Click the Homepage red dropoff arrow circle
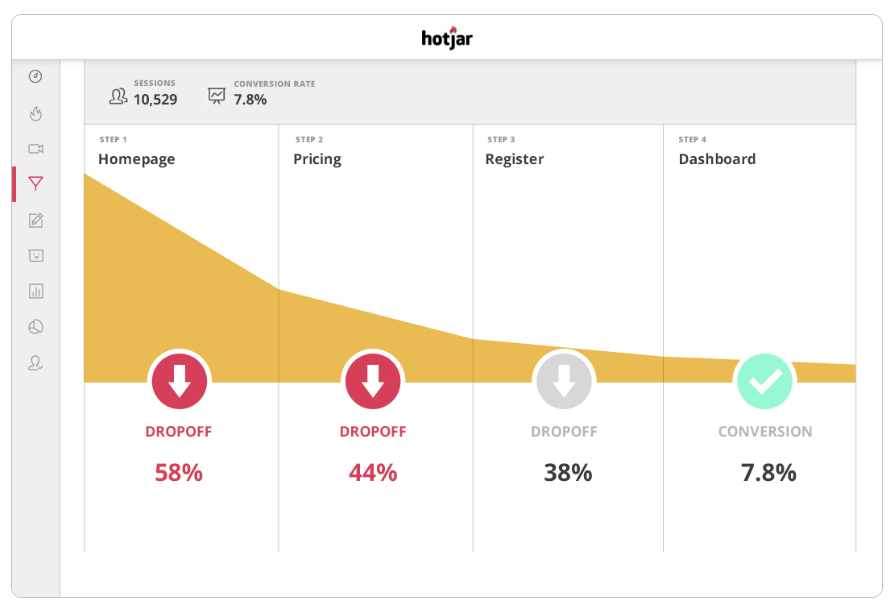 (179, 381)
